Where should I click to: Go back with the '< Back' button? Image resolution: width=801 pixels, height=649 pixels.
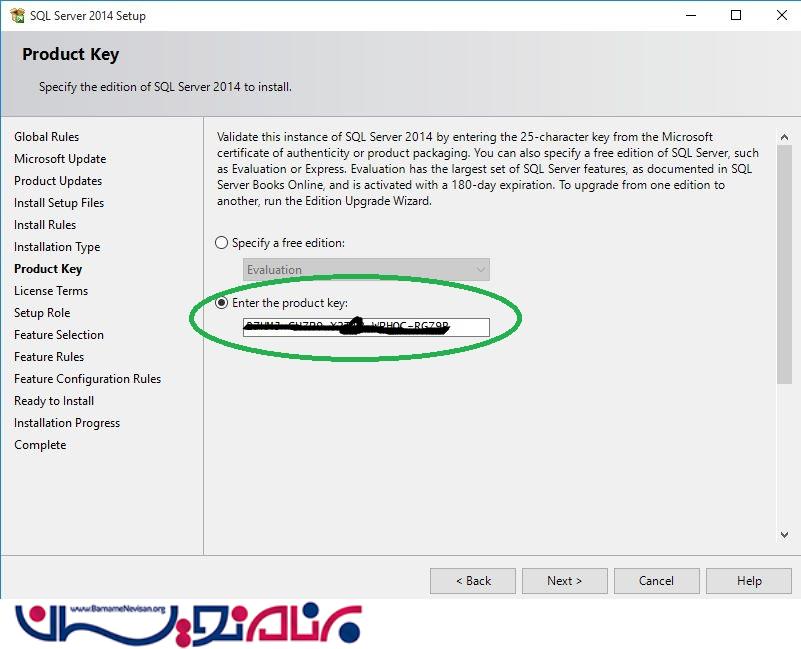pyautogui.click(x=473, y=581)
